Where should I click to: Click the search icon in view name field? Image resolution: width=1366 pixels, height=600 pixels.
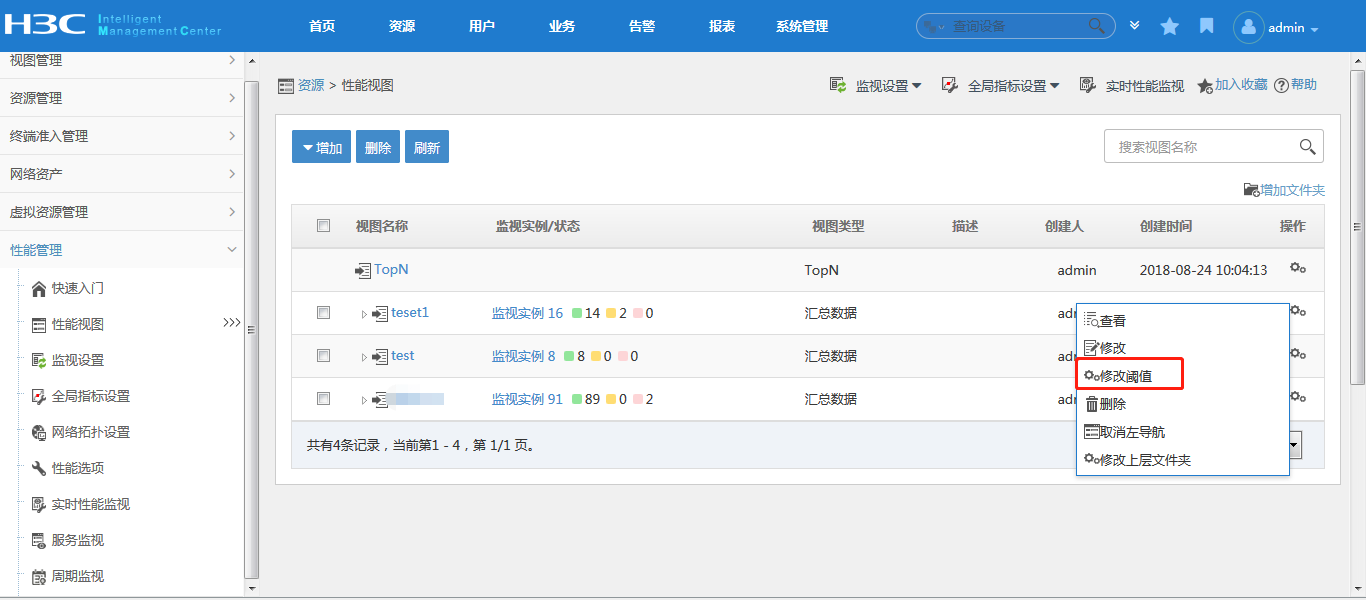[1307, 147]
